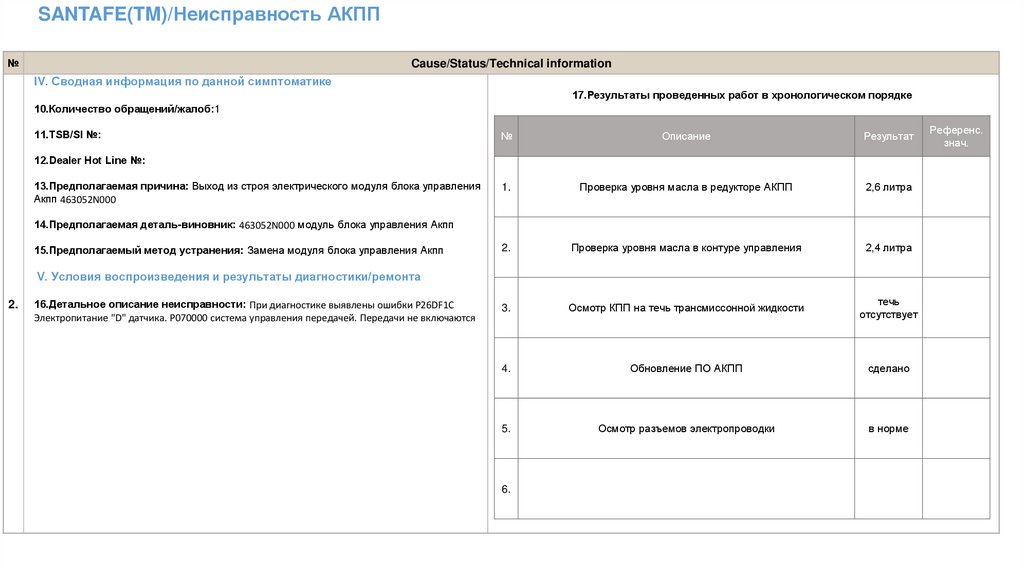Select cell 'Осмотр КПП на течь трансмиссонной жидкости'
Image resolution: width=1024 pixels, height=574 pixels.
[686, 308]
